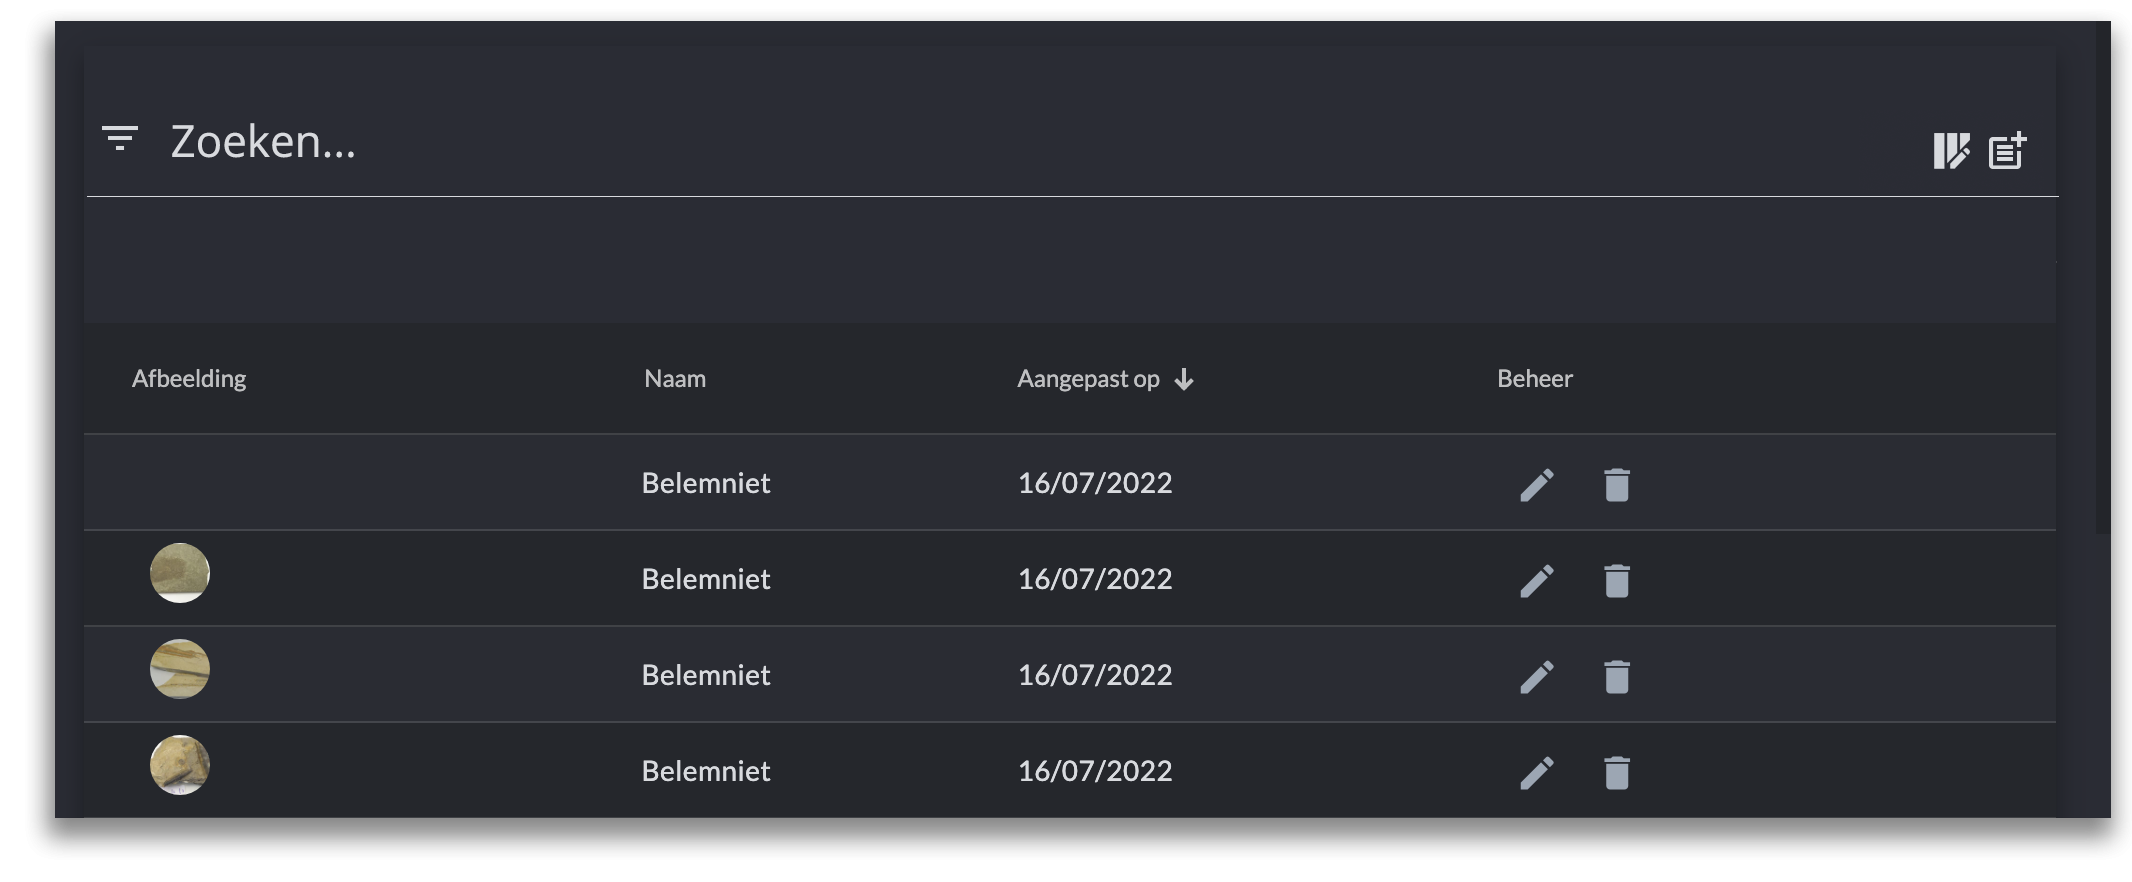The width and height of the screenshot is (2132, 882).
Task: Open the column edit icon at top right
Action: pos(1951,151)
